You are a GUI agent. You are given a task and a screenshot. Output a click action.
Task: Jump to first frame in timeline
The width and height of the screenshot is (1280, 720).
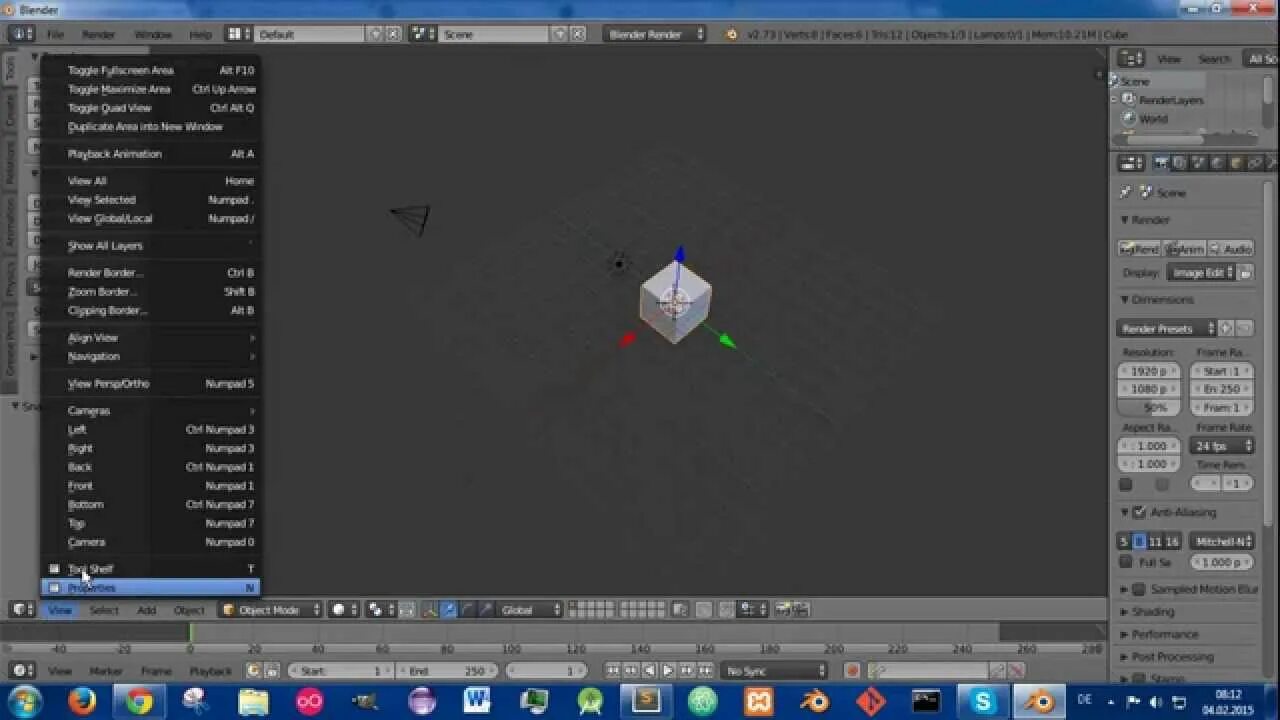[613, 671]
